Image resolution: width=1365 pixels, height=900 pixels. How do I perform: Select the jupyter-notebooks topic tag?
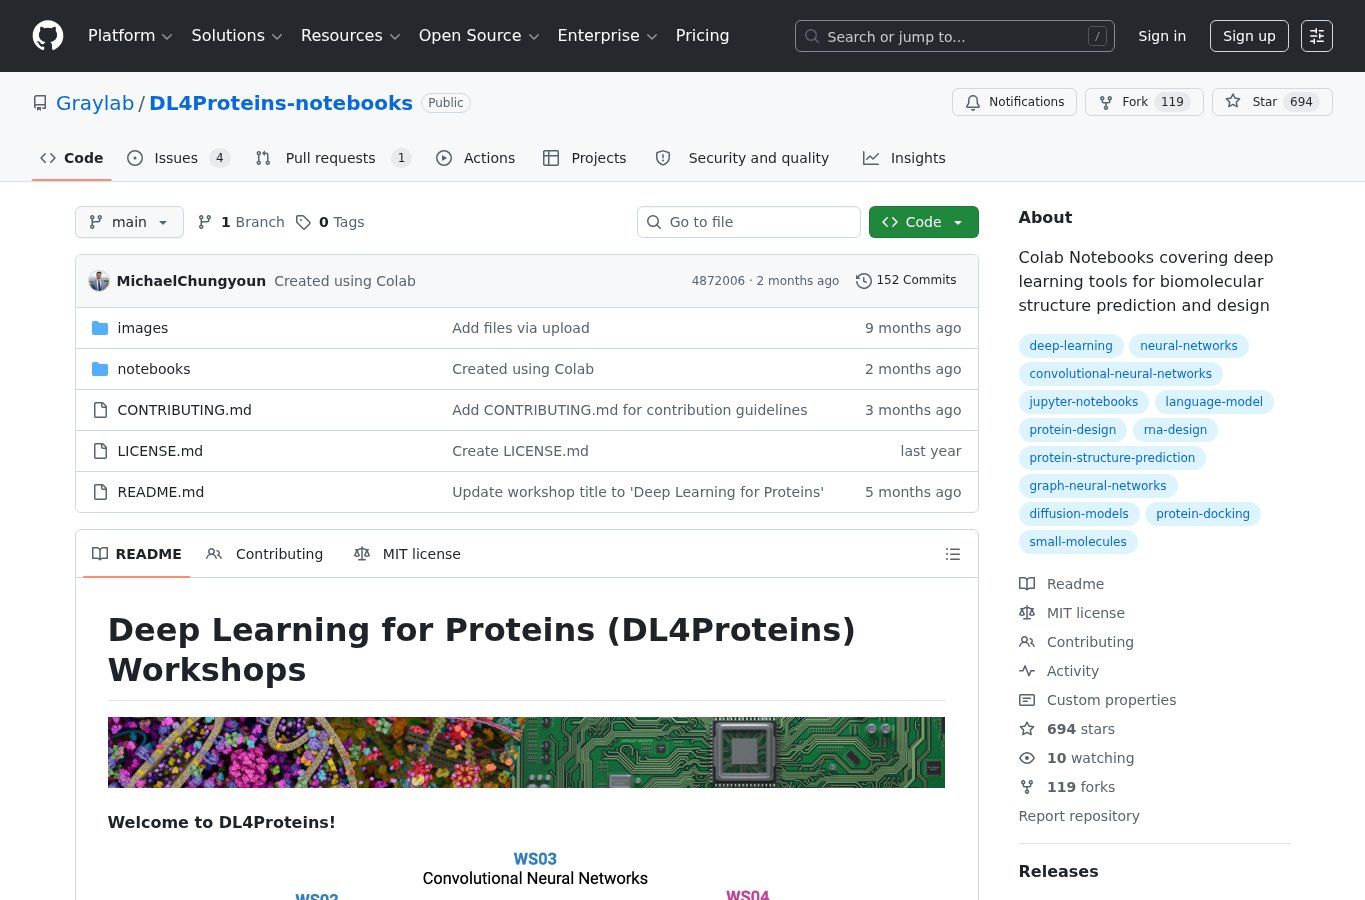tap(1084, 402)
